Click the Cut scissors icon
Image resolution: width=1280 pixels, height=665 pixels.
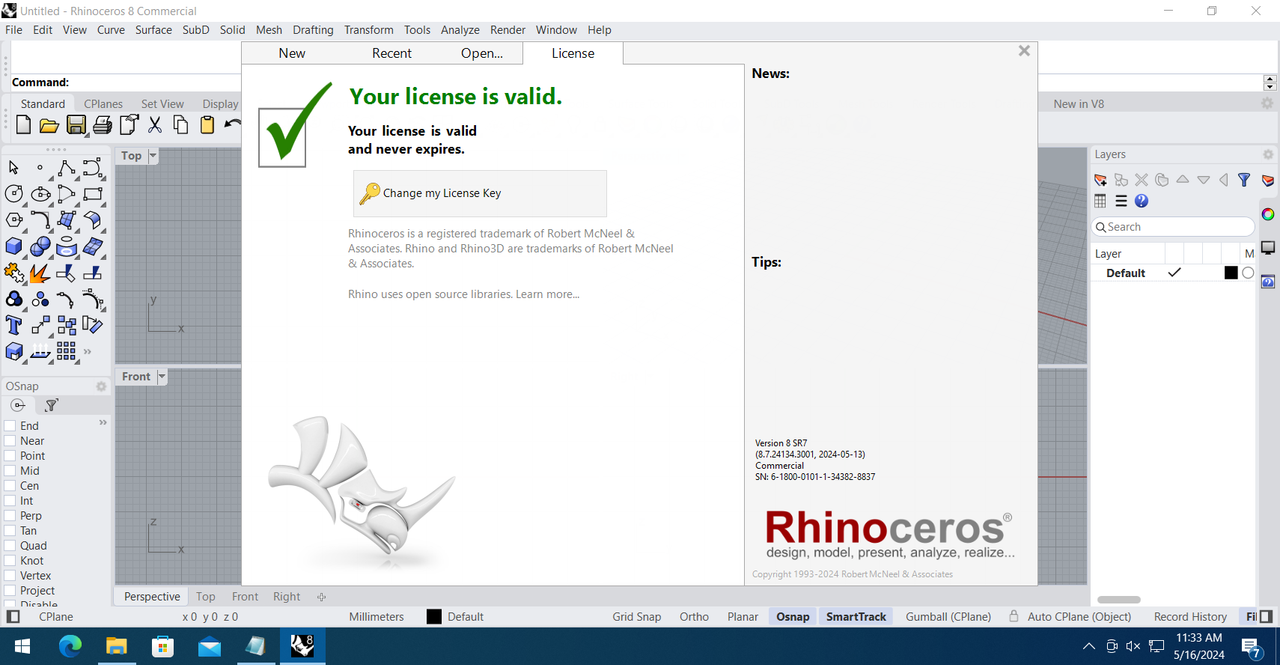155,125
